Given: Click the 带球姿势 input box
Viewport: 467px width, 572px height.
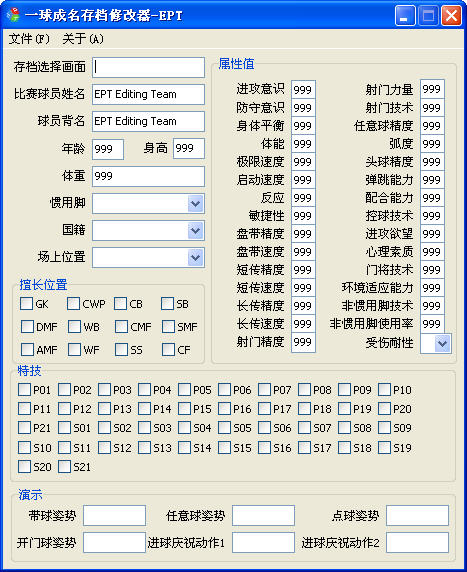Looking at the screenshot, I should click(x=115, y=515).
